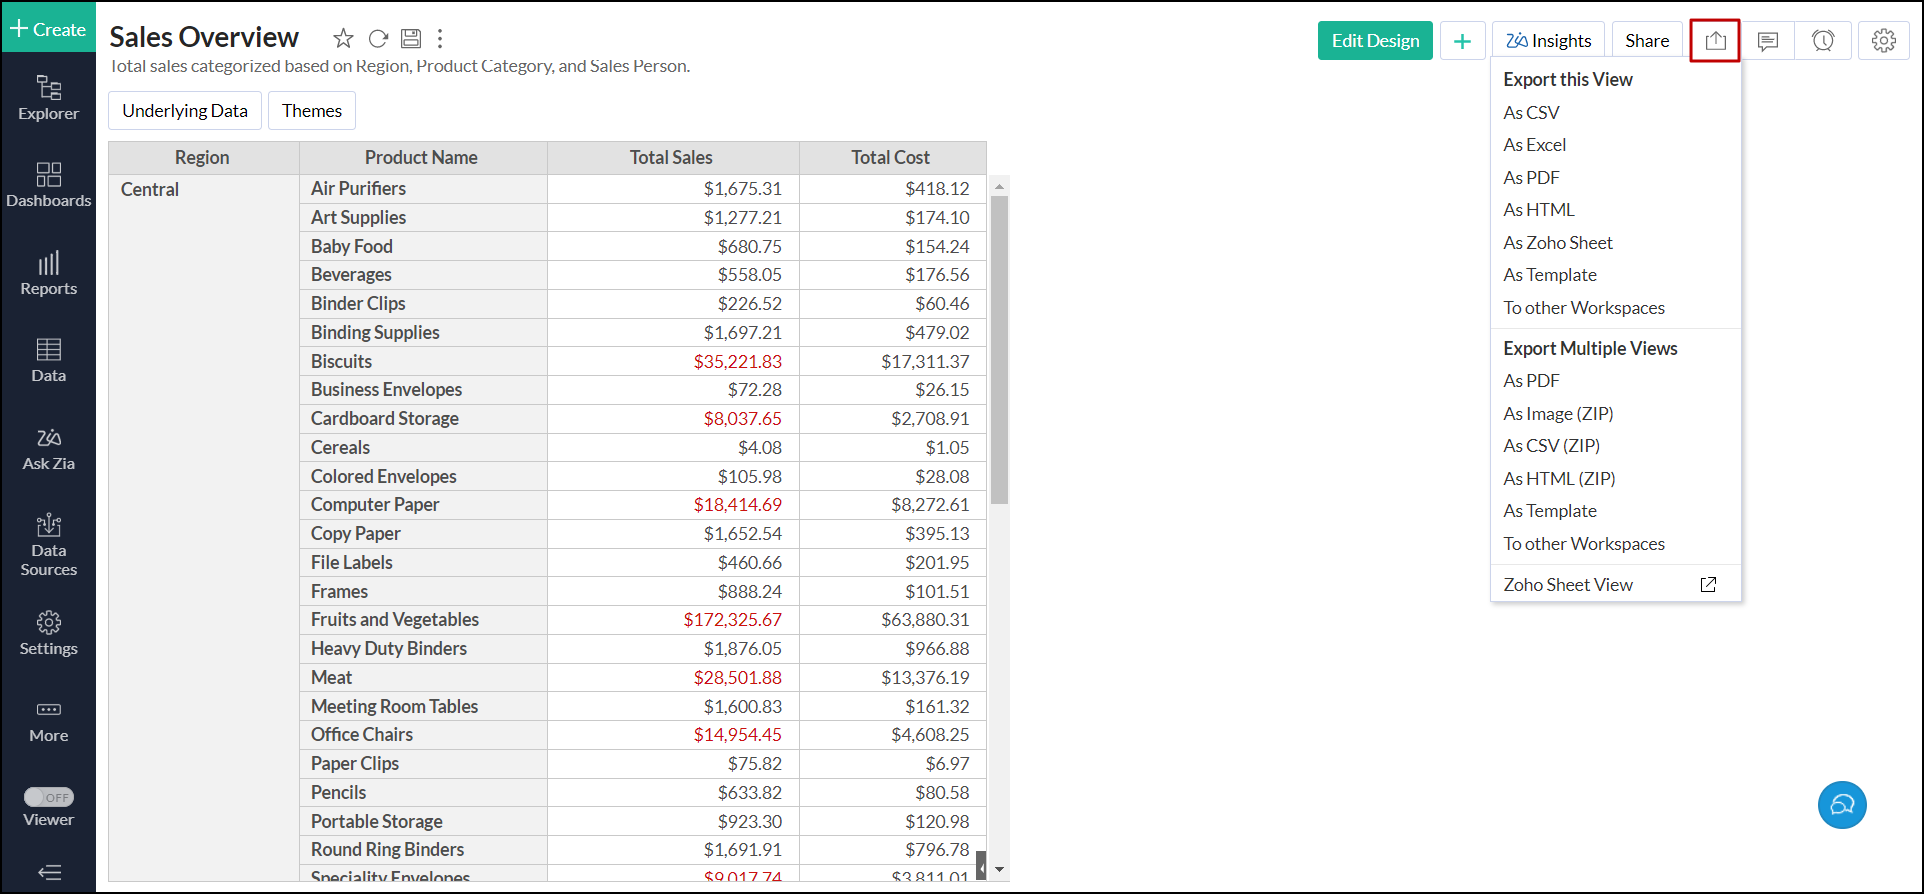The image size is (1924, 894).
Task: Click the refresh icon beside the title
Action: pos(378,39)
